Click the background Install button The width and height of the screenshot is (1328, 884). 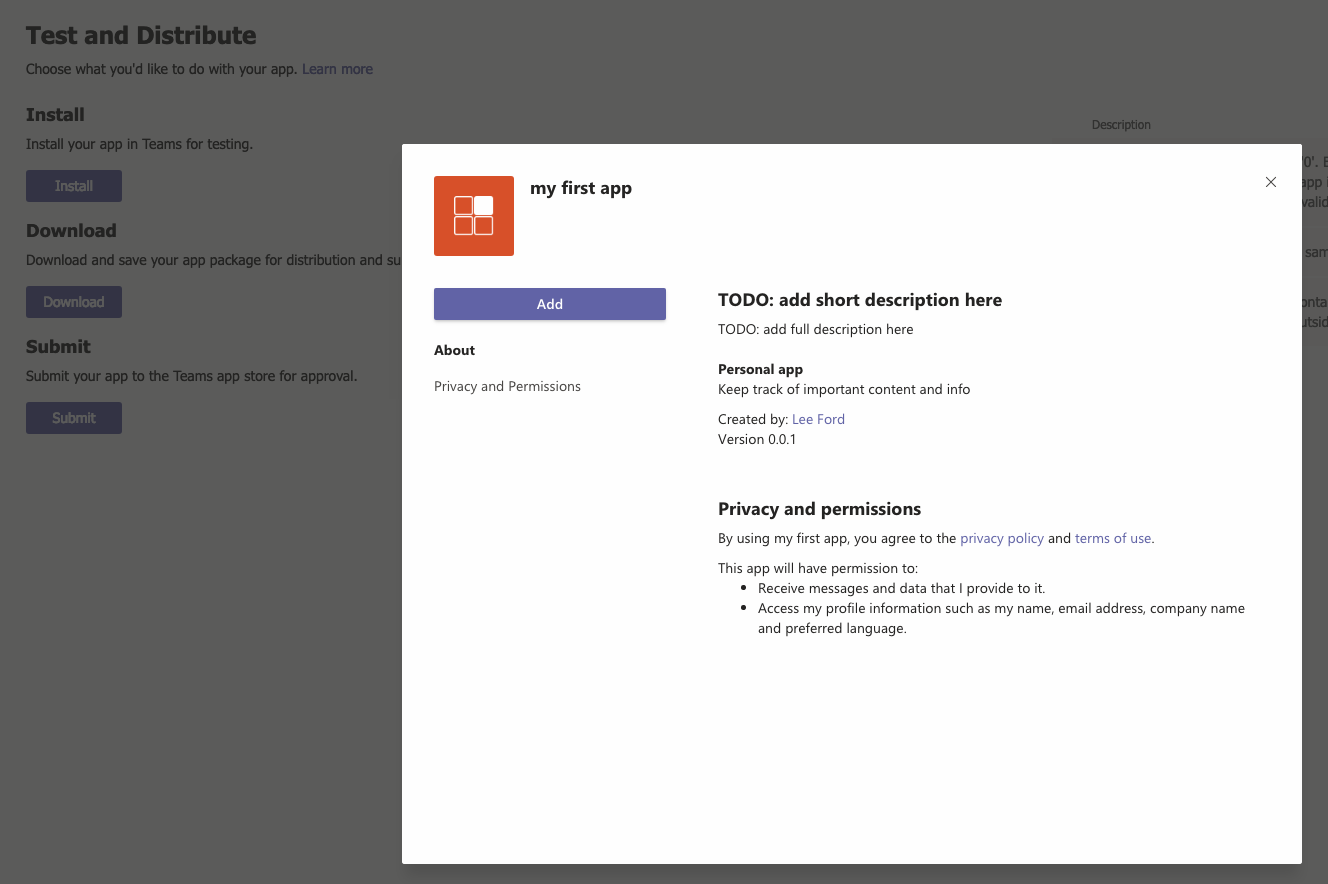pos(74,186)
